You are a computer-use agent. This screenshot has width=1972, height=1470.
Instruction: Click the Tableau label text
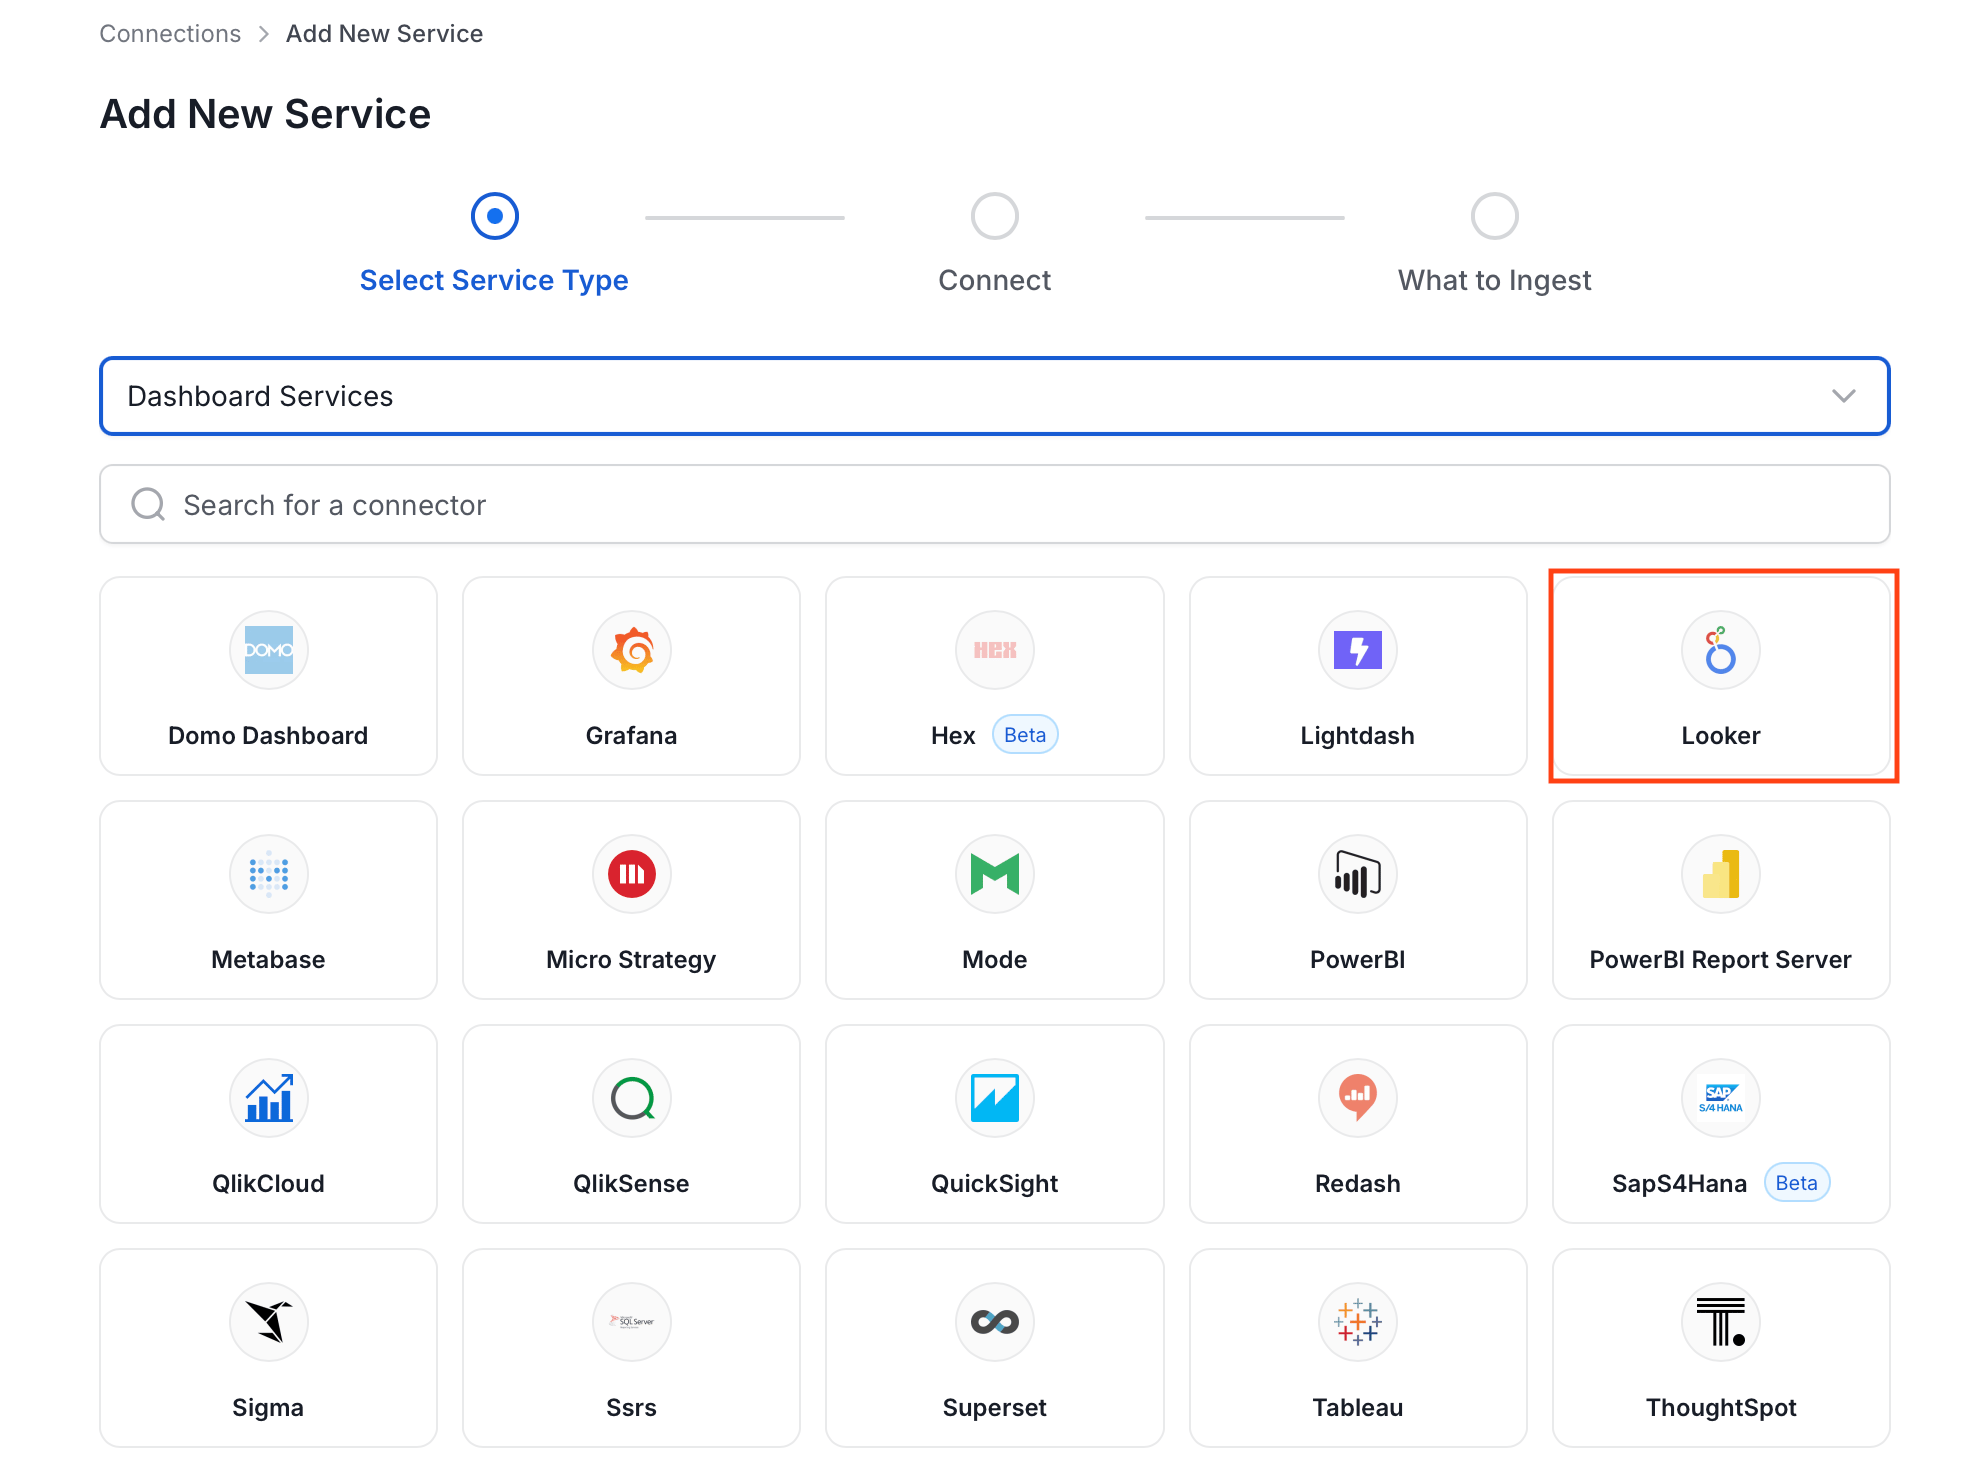click(x=1357, y=1408)
